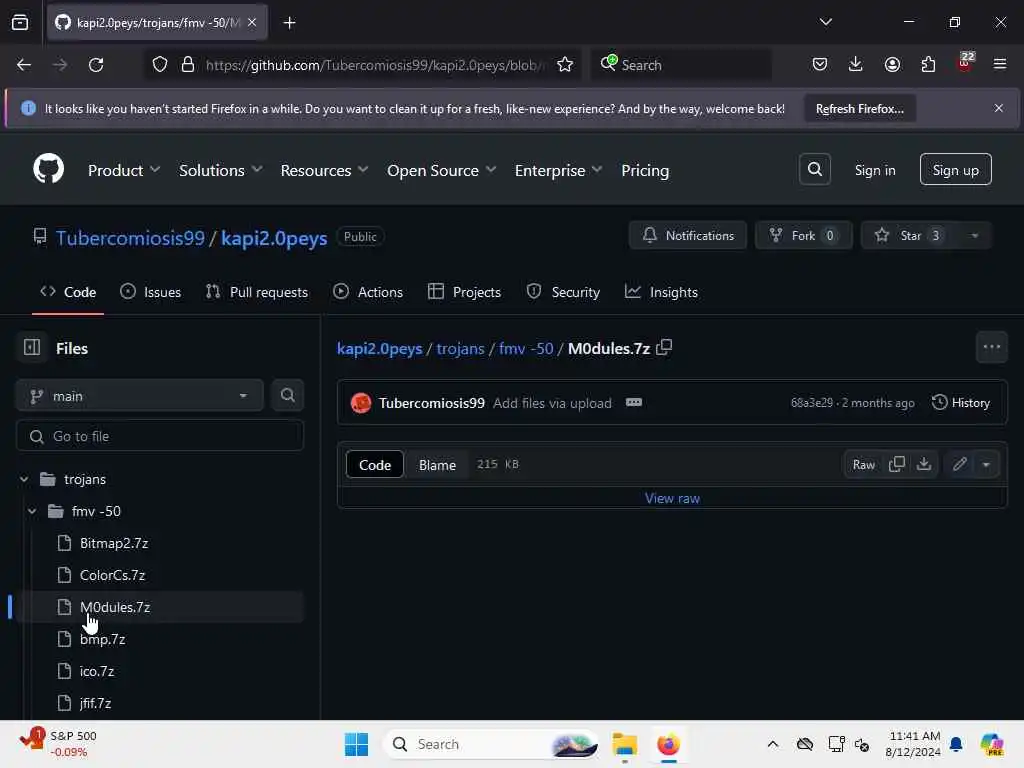
Task: Click the Sign up button
Action: [x=955, y=170]
